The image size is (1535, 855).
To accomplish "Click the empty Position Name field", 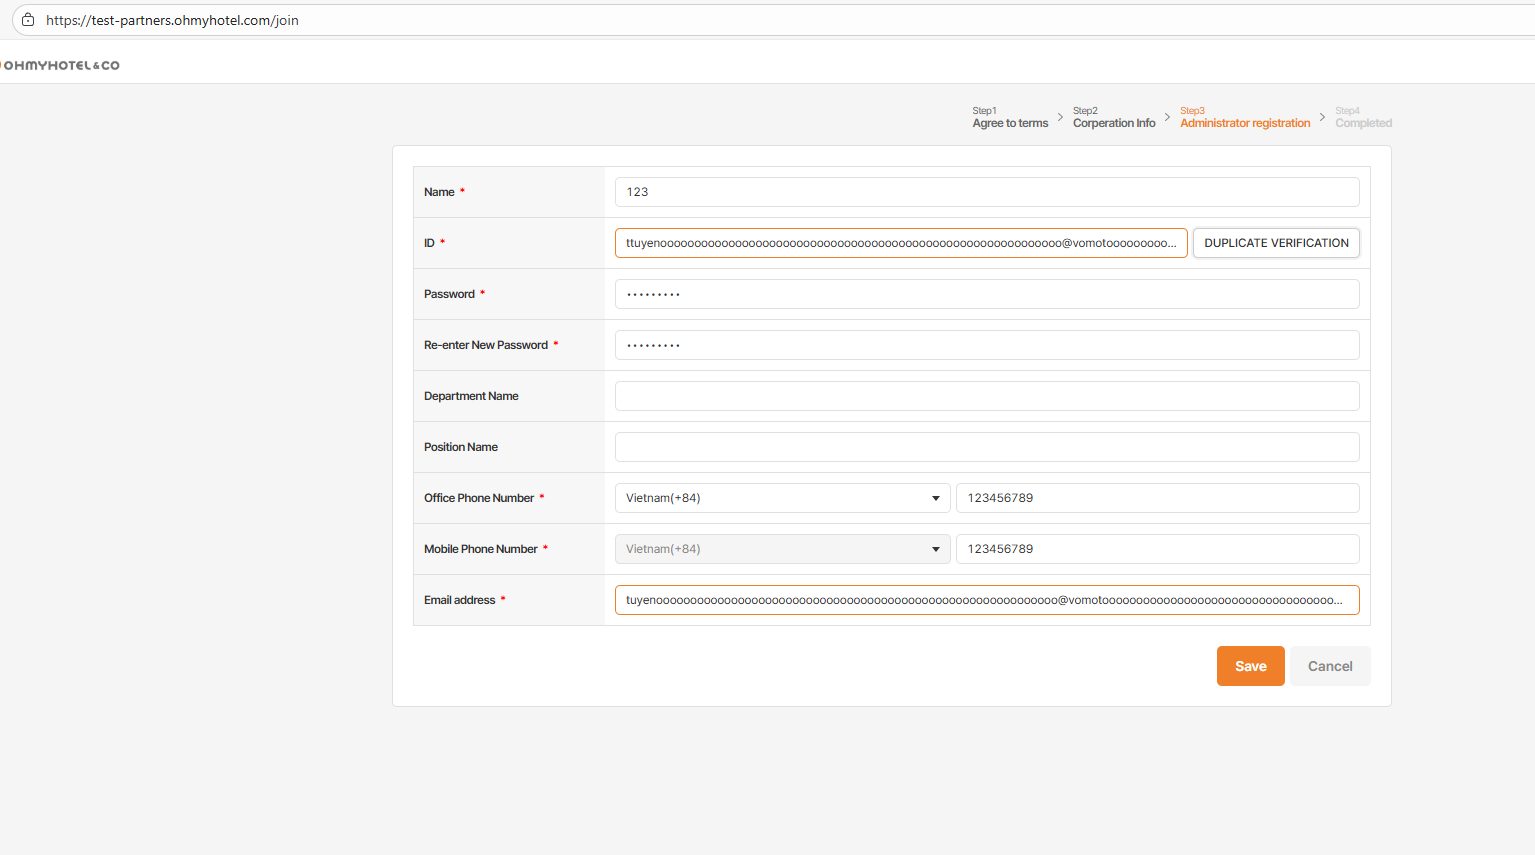I will 986,447.
